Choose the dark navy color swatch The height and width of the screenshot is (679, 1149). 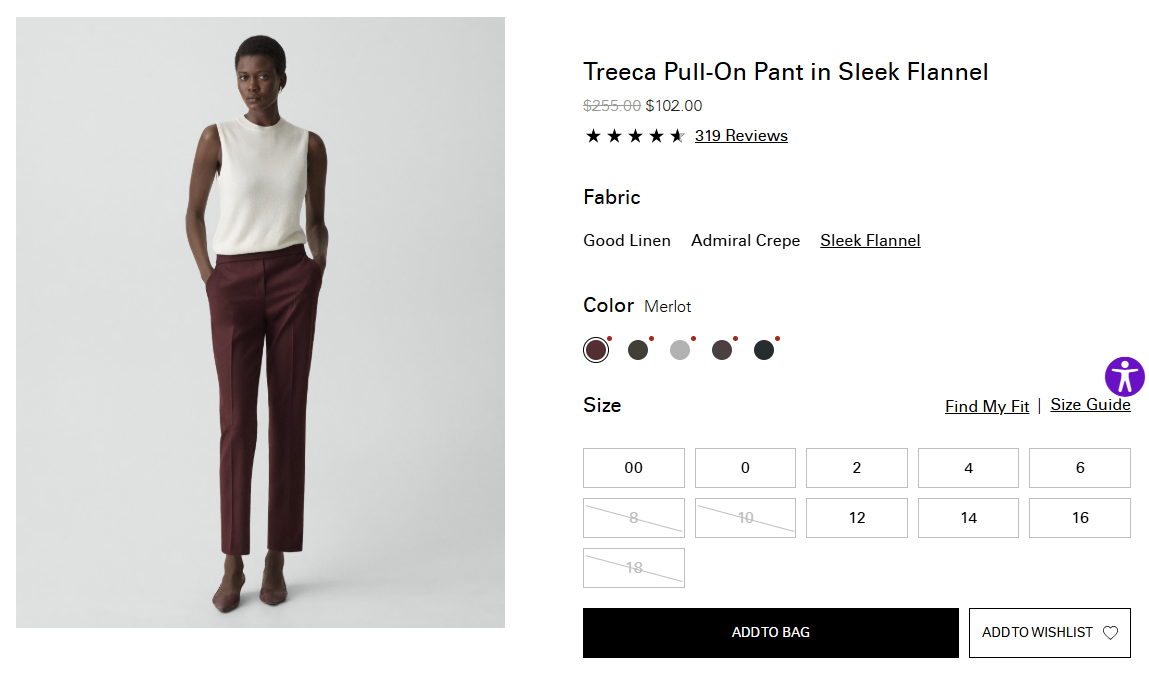tap(764, 350)
